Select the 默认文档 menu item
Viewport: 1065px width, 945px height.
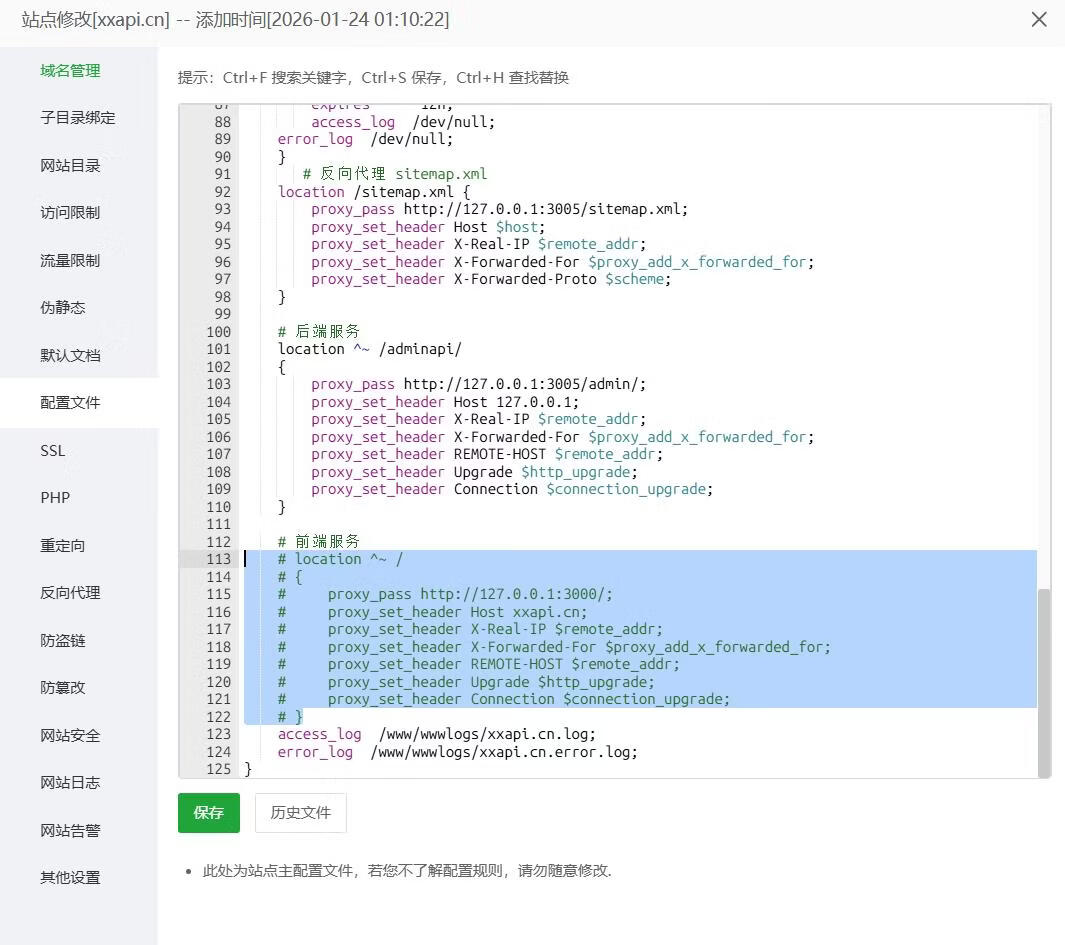(70, 356)
